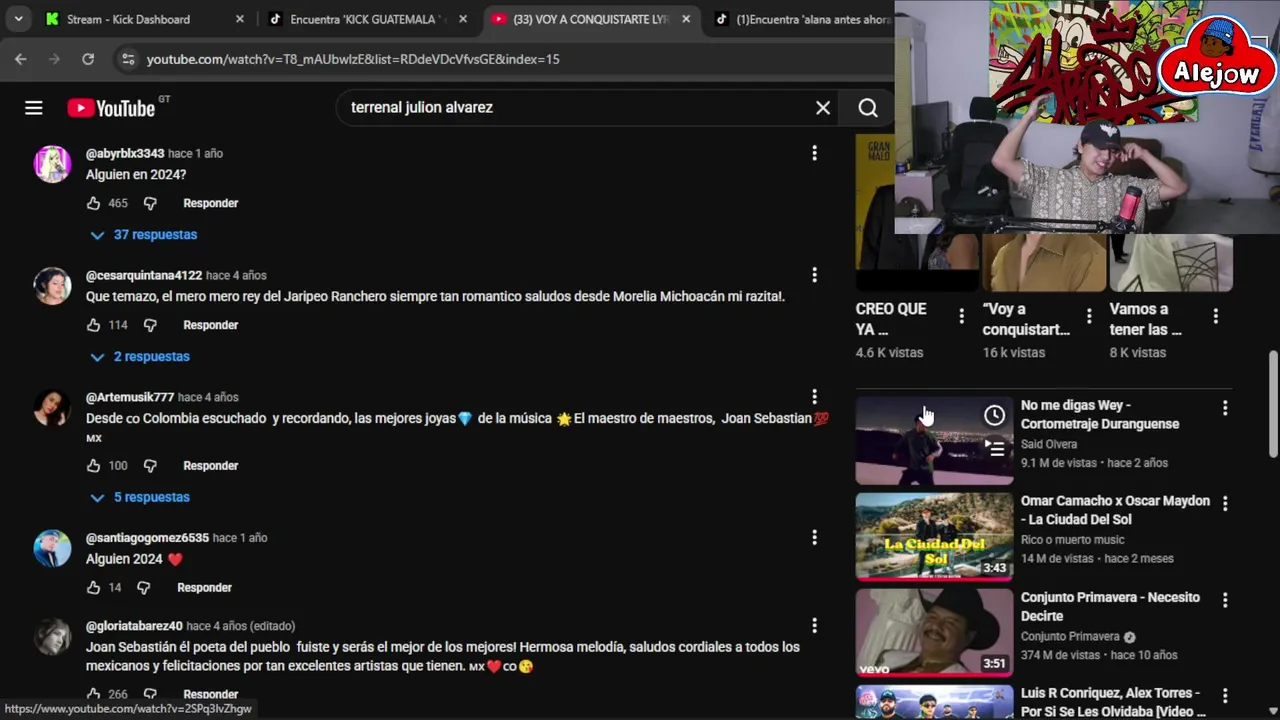
Task: Open options menu for @santiagogomez6535 comment
Action: point(814,538)
